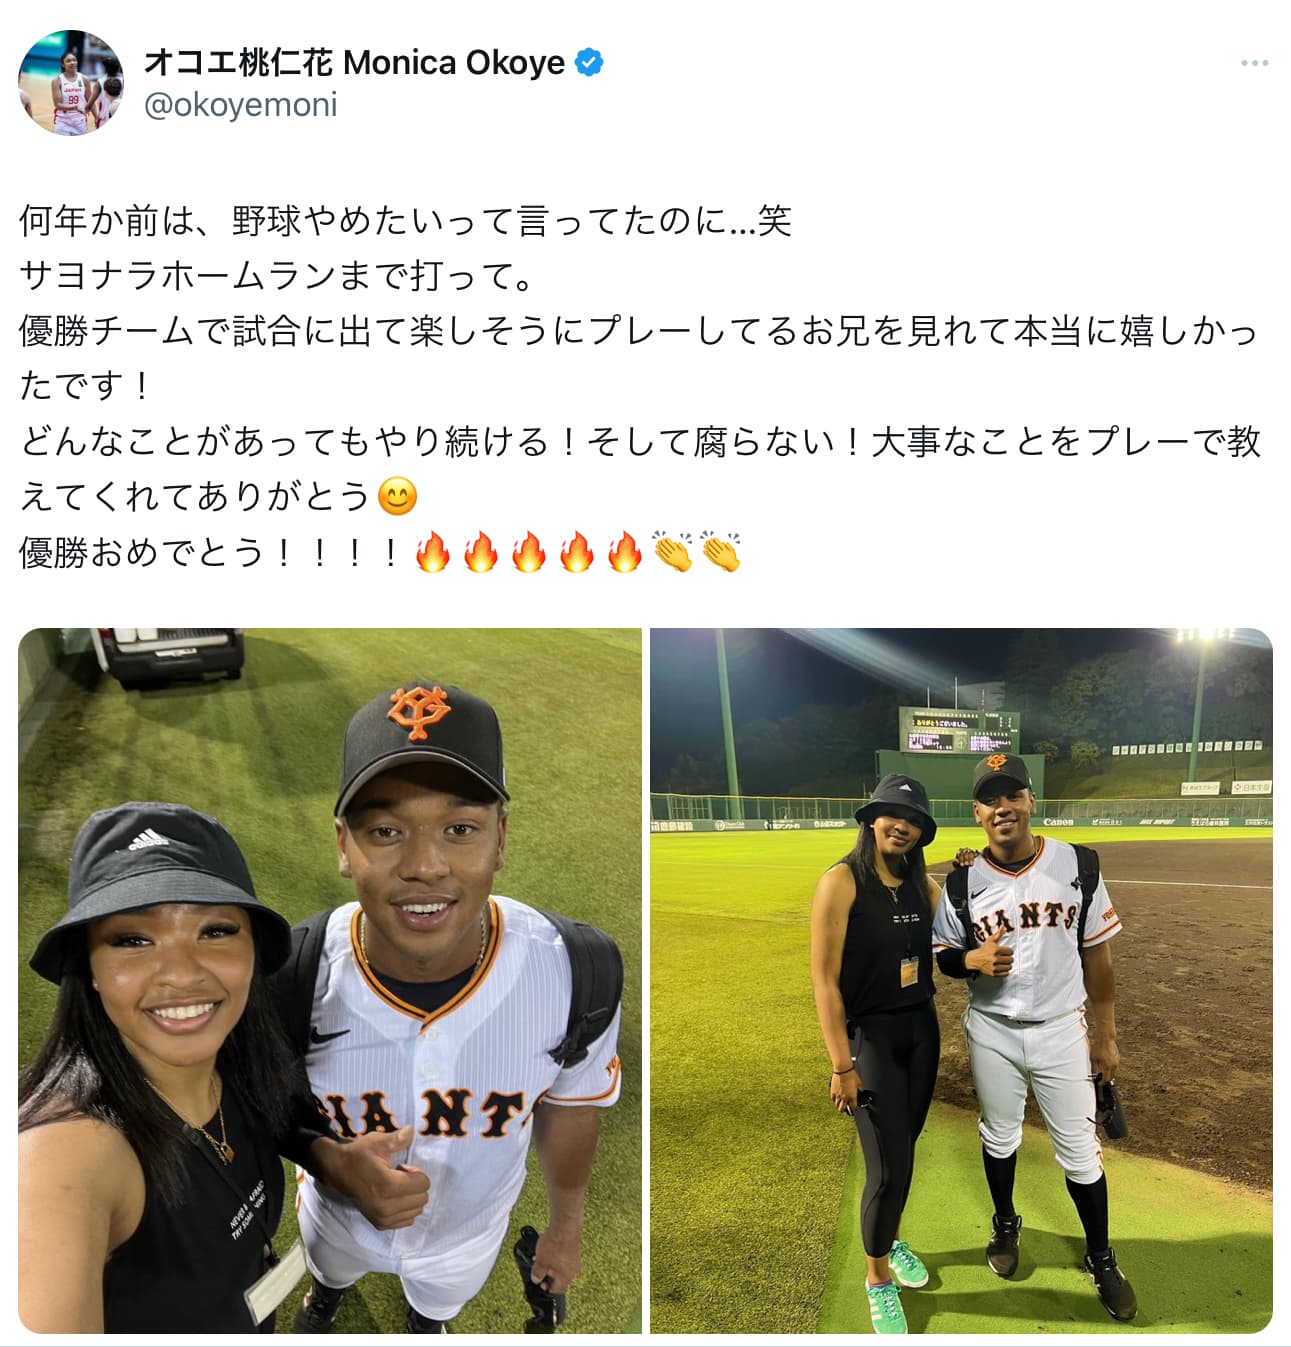Click the tweet line starting 何年か前は
This screenshot has width=1291, height=1347.
[405, 221]
